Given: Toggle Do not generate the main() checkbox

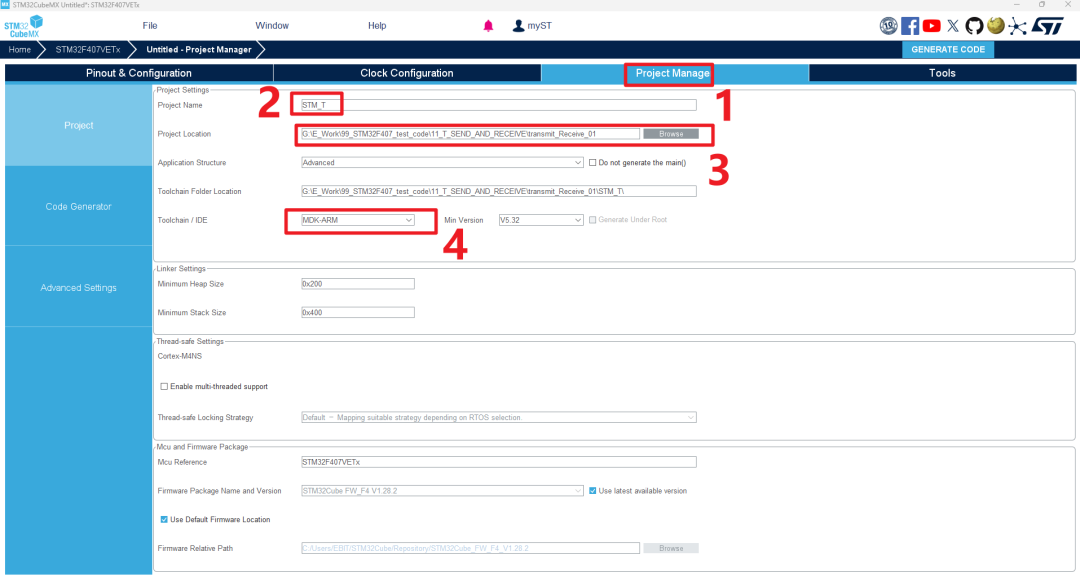Looking at the screenshot, I should coord(592,163).
